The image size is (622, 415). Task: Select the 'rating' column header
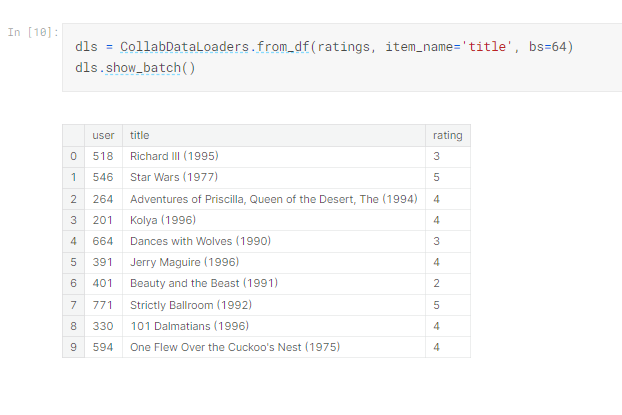pyautogui.click(x=447, y=135)
